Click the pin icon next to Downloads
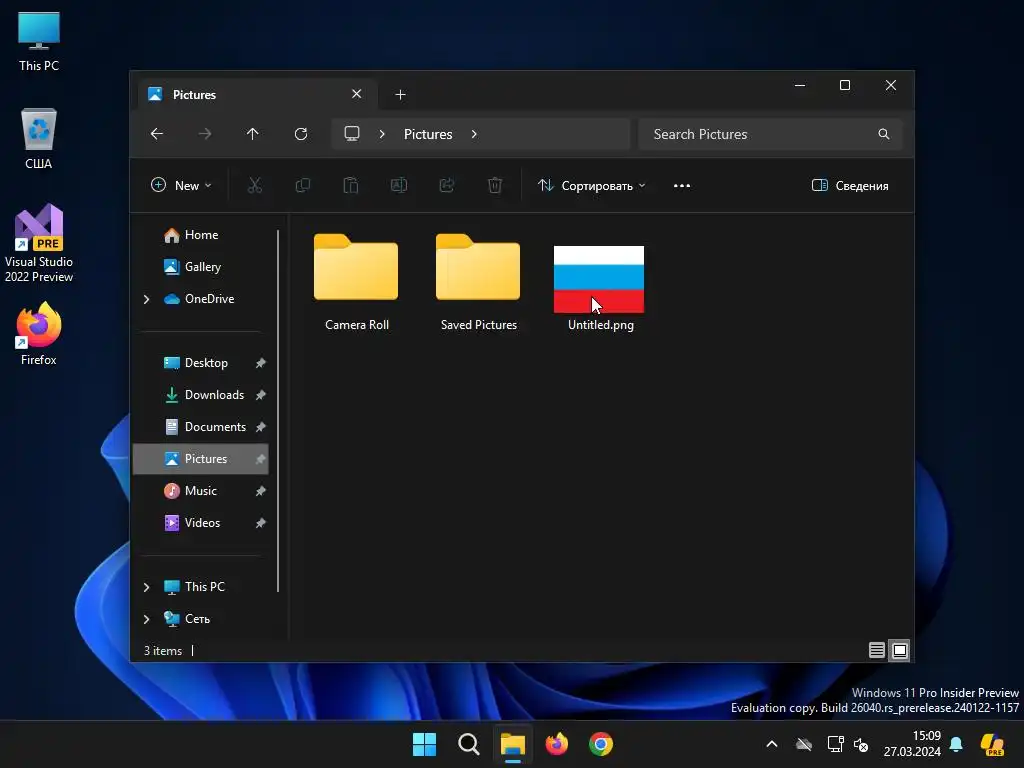The image size is (1024, 768). [x=261, y=395]
